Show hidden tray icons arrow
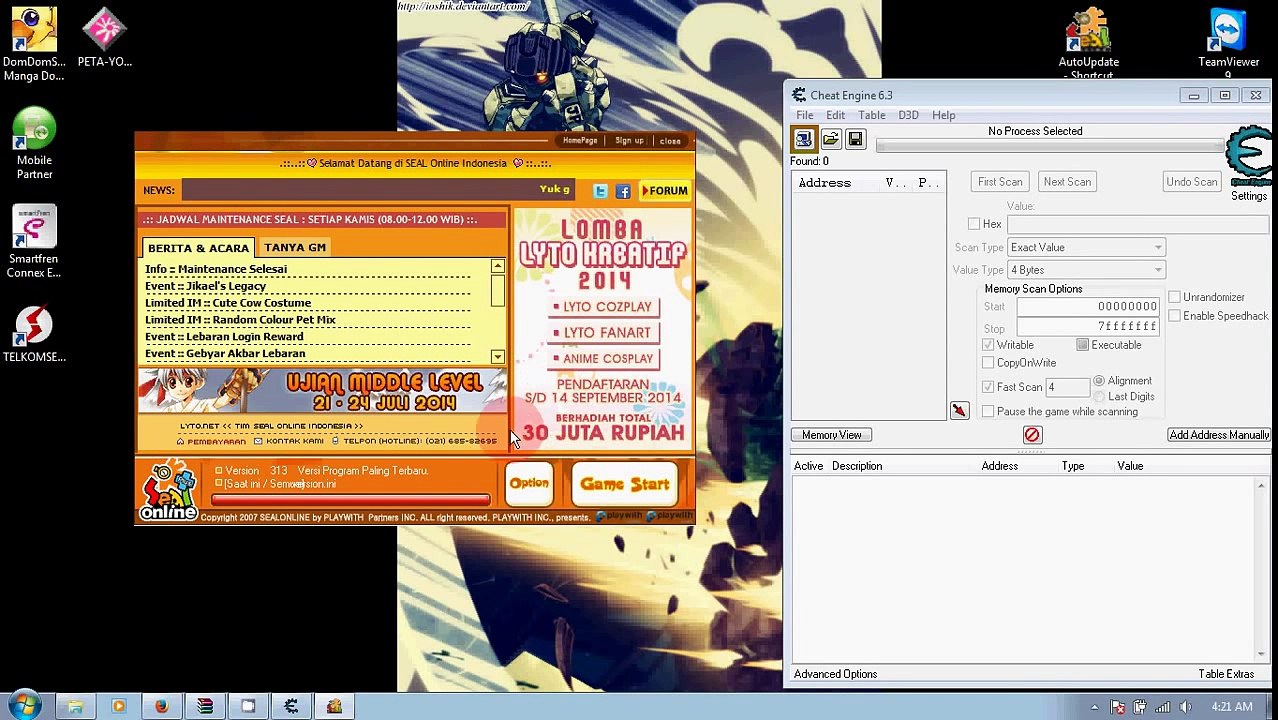The image size is (1278, 720). click(1095, 707)
